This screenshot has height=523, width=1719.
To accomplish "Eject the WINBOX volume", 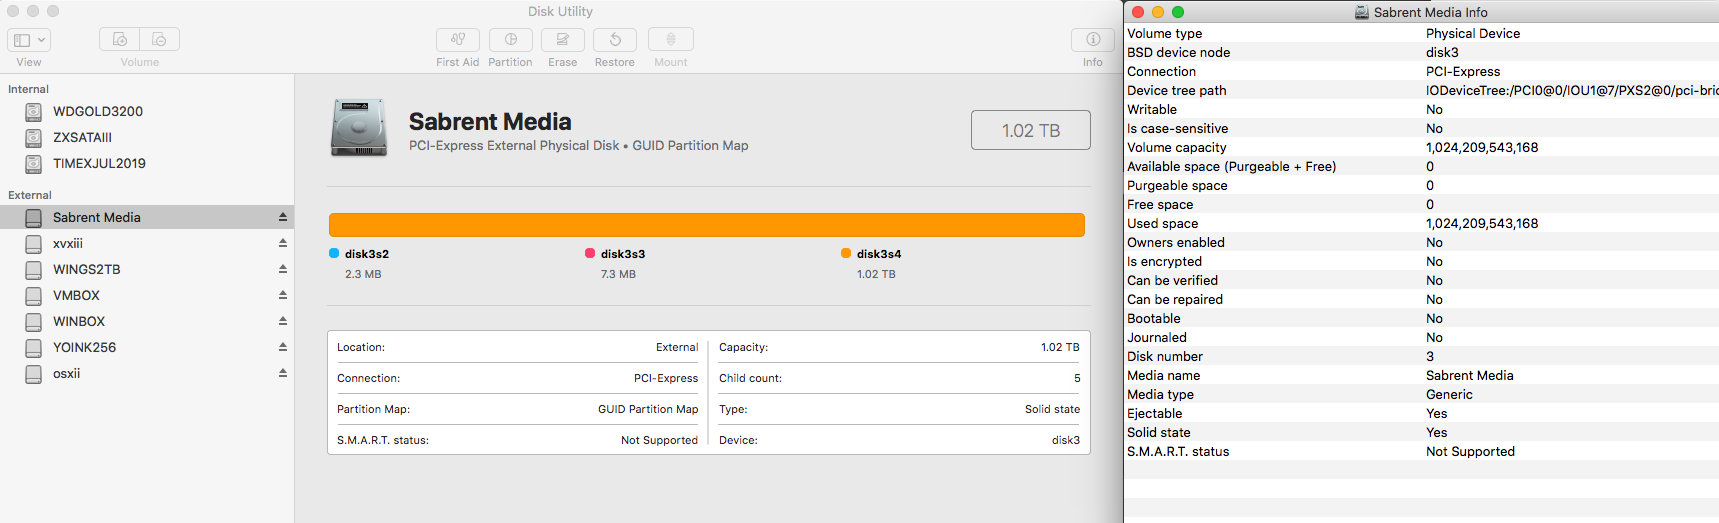I will pyautogui.click(x=283, y=321).
